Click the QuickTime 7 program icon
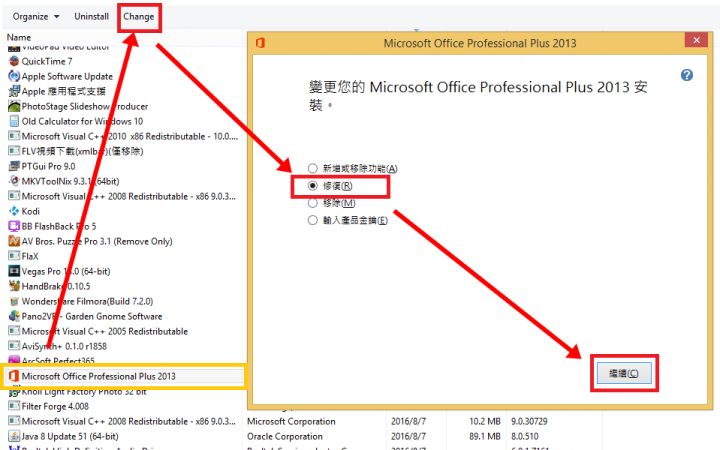This screenshot has height=450, width=720. [14, 61]
